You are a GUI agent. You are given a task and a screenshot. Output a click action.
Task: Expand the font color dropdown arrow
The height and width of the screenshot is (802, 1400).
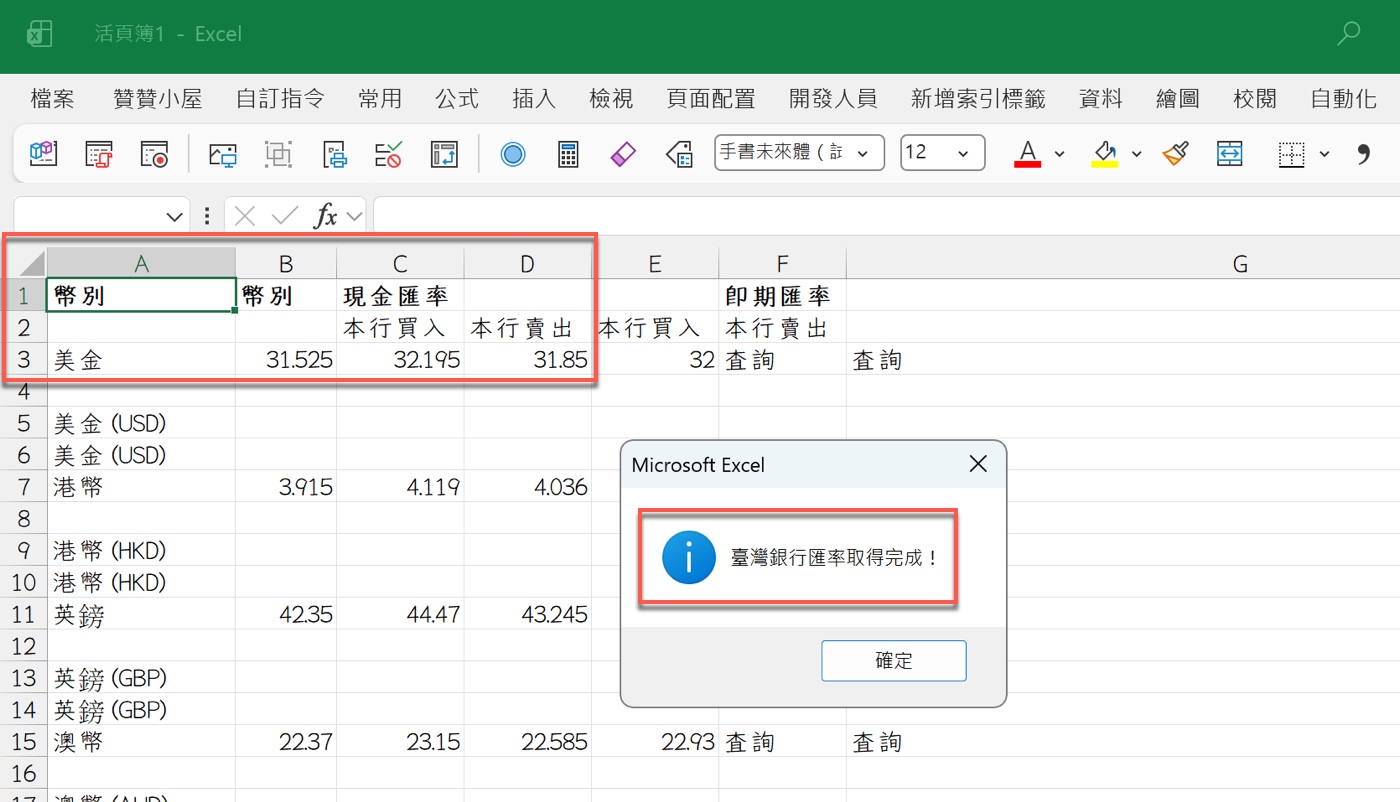[1060, 154]
